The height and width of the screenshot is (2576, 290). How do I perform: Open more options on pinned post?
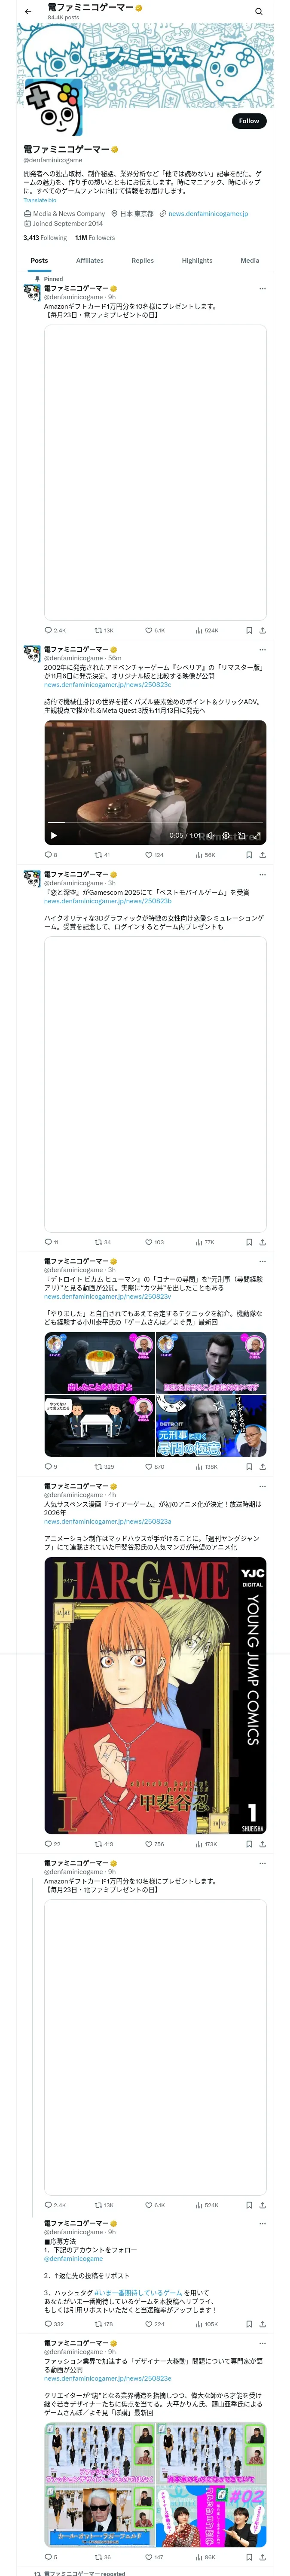click(262, 288)
